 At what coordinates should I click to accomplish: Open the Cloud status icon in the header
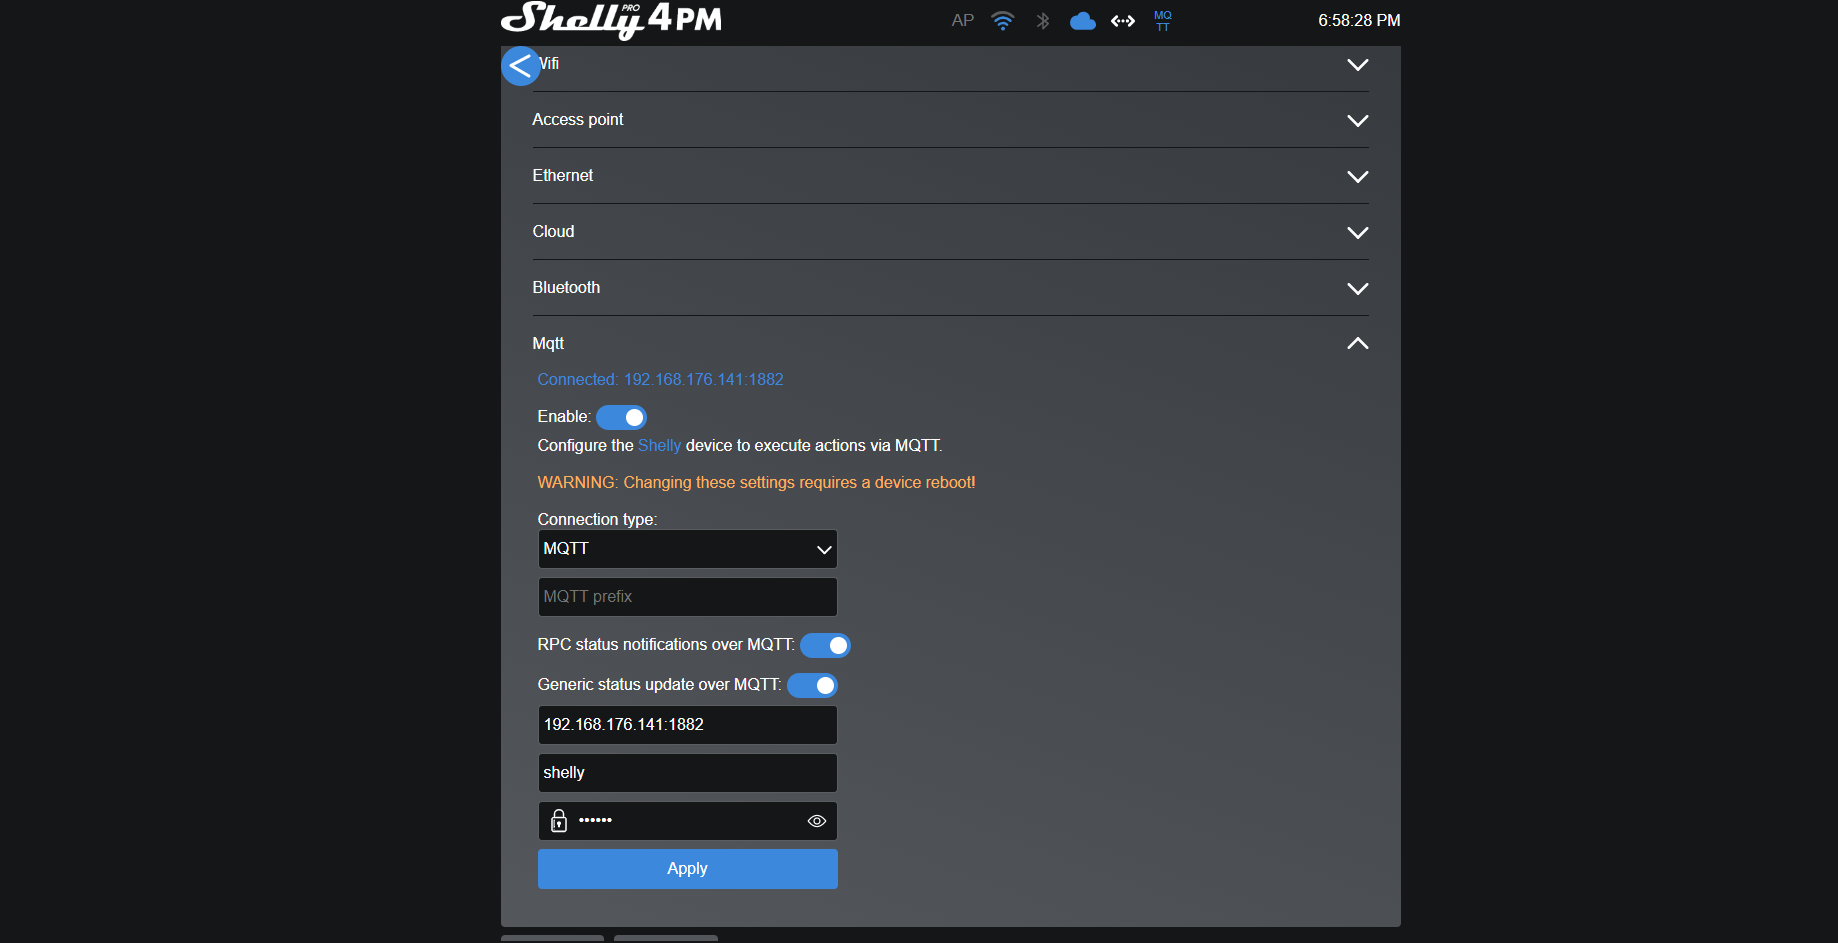coord(1082,20)
